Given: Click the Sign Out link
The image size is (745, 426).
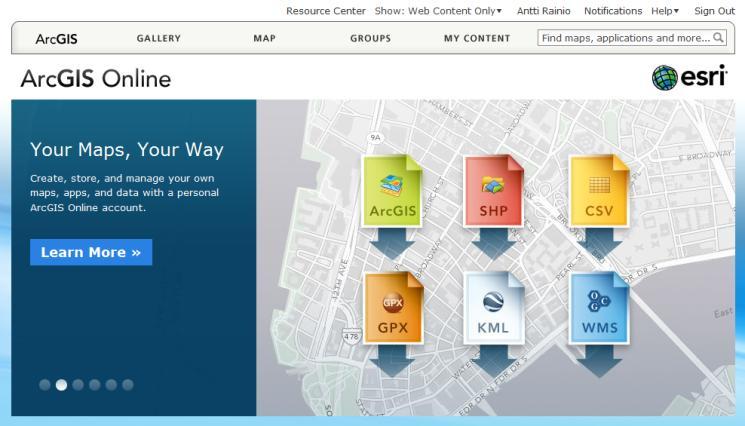Looking at the screenshot, I should tap(714, 11).
